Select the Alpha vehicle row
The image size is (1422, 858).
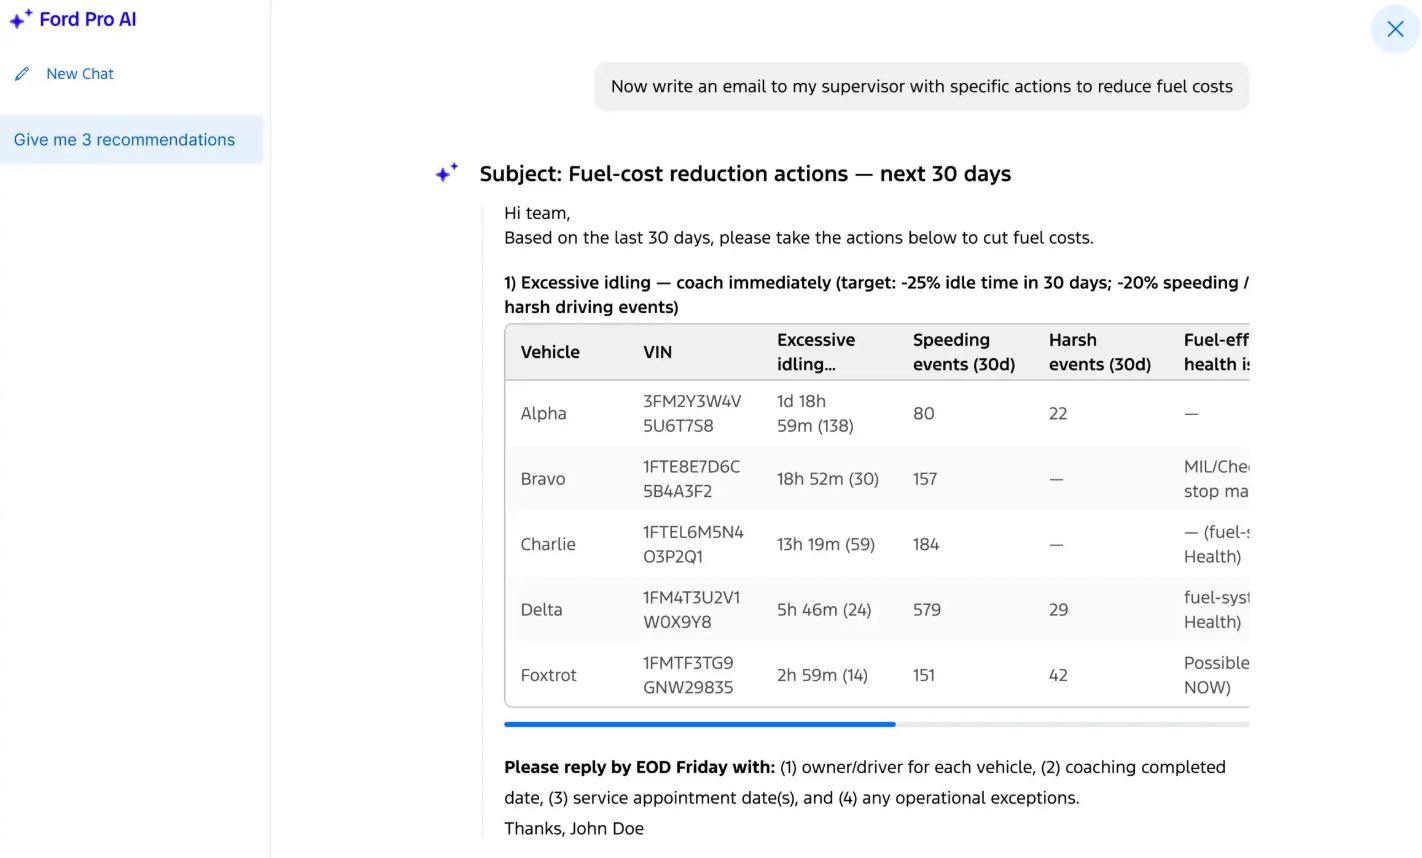543,414
